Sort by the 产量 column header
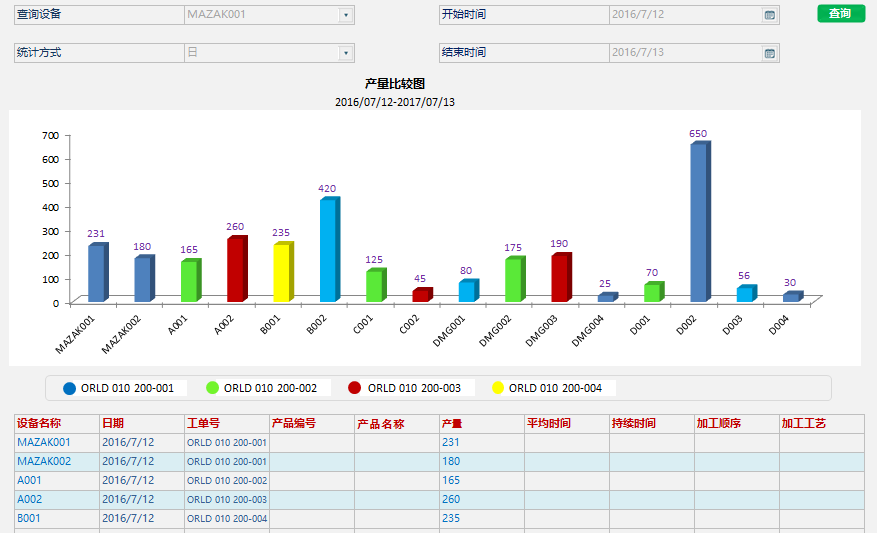Viewport: 877px width, 533px height. click(453, 424)
